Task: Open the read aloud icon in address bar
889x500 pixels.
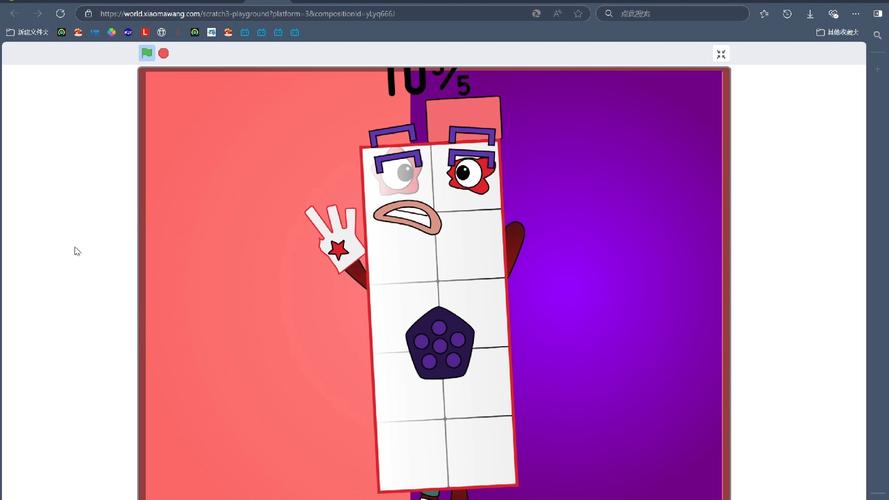Action: [558, 14]
